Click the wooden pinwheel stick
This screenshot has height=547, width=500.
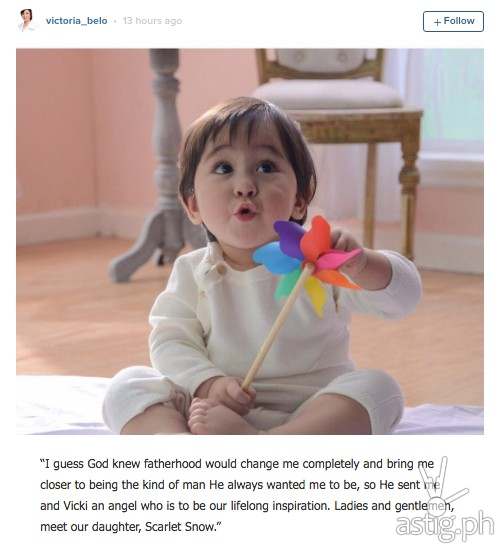coord(276,330)
